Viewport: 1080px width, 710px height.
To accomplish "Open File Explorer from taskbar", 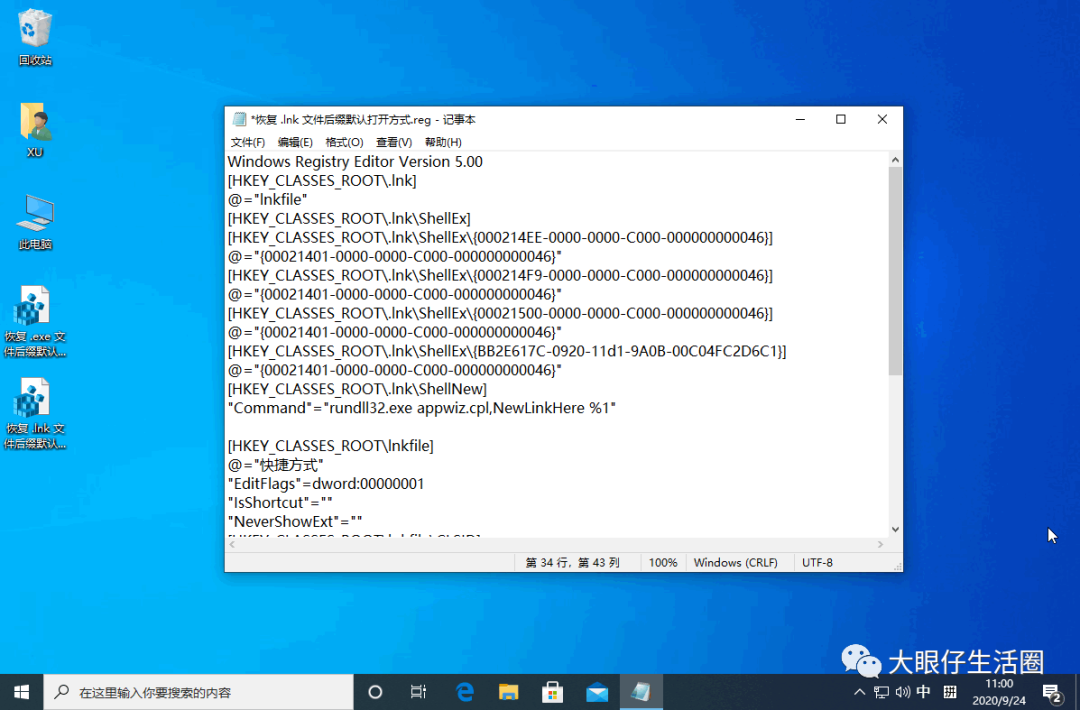I will point(508,692).
